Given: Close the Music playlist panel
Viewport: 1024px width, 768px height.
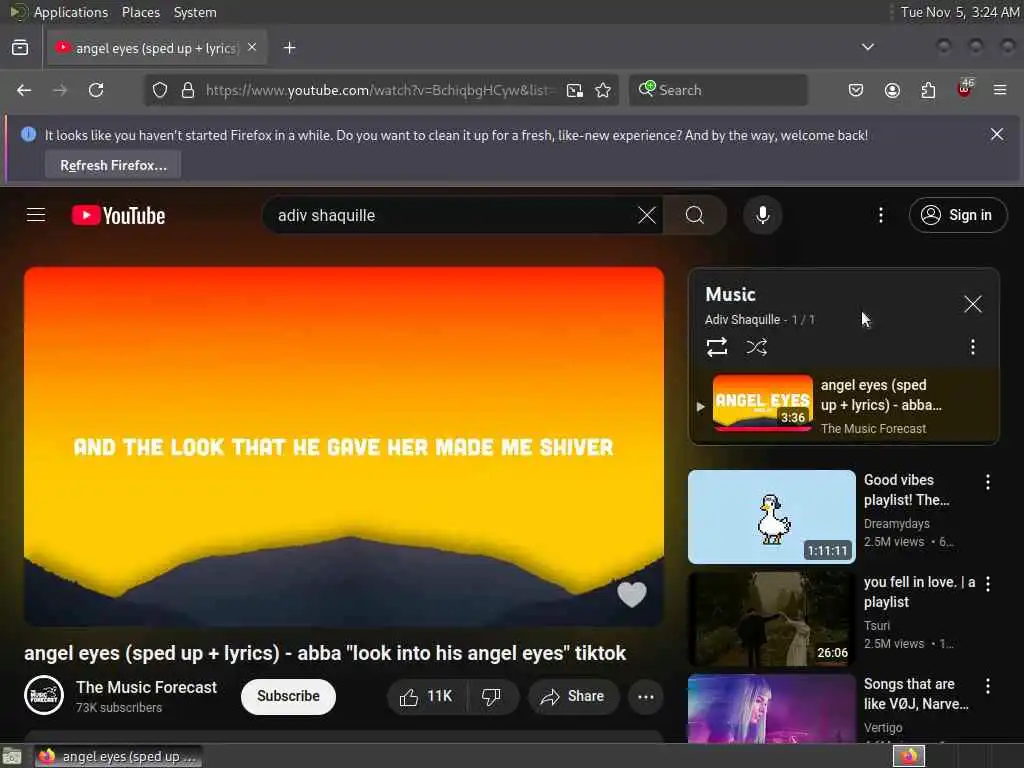Looking at the screenshot, I should tap(972, 304).
